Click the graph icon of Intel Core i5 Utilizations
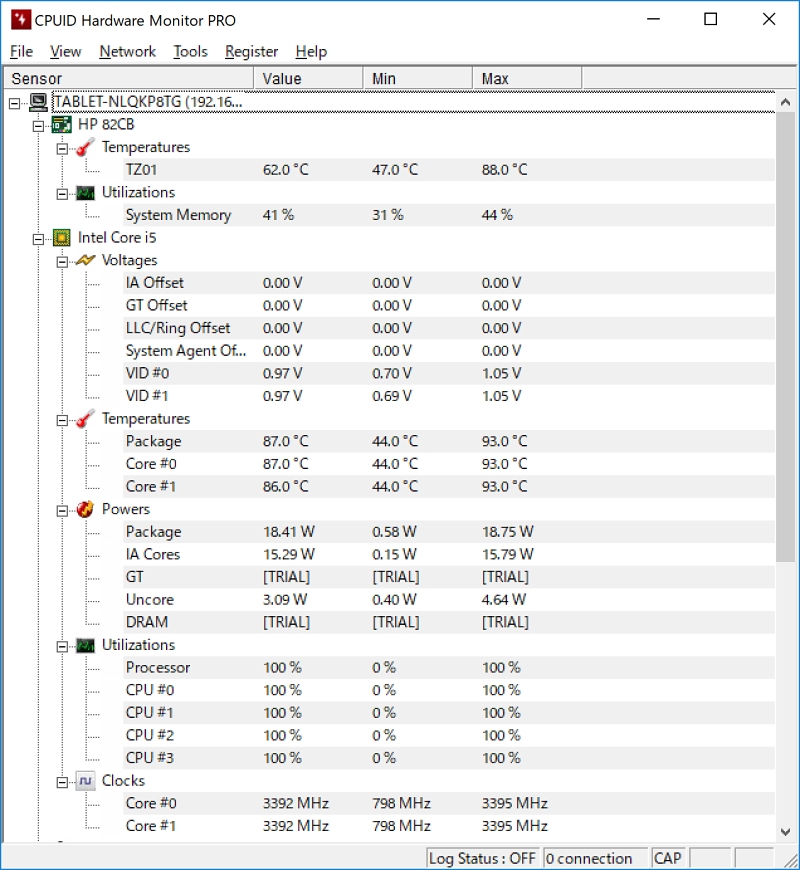800x870 pixels. click(85, 645)
